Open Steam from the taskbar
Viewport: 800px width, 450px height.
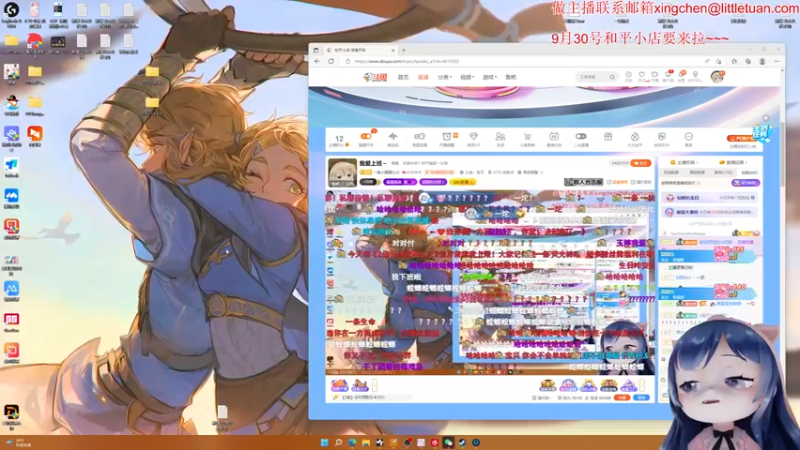click(462, 442)
